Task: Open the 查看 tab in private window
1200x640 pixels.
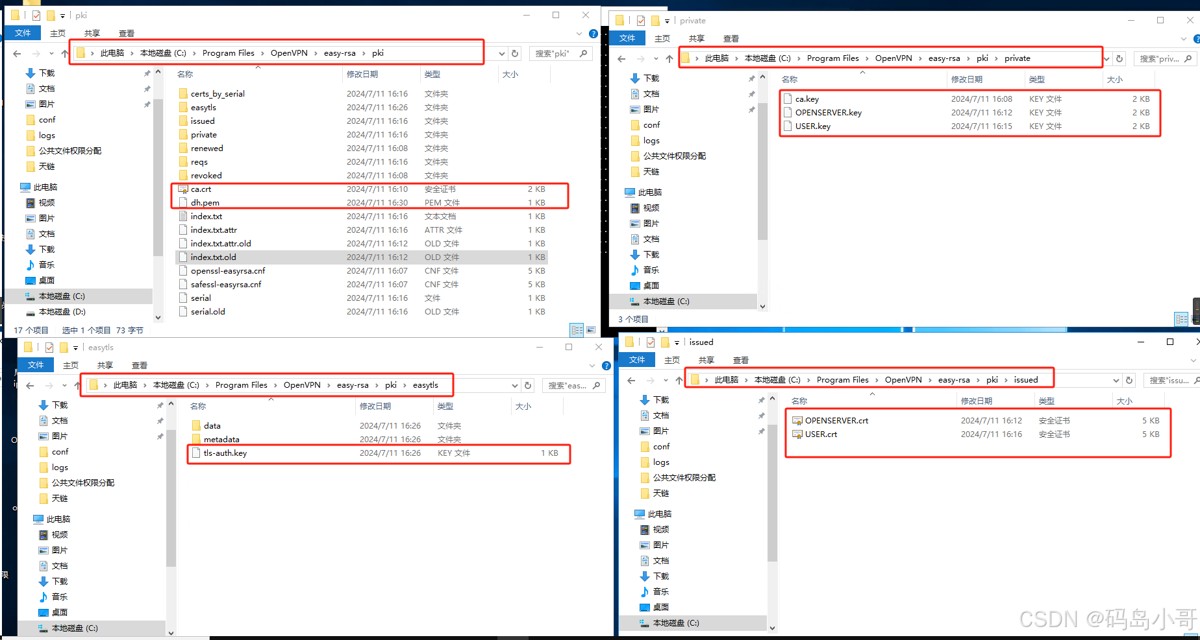Action: pos(730,38)
